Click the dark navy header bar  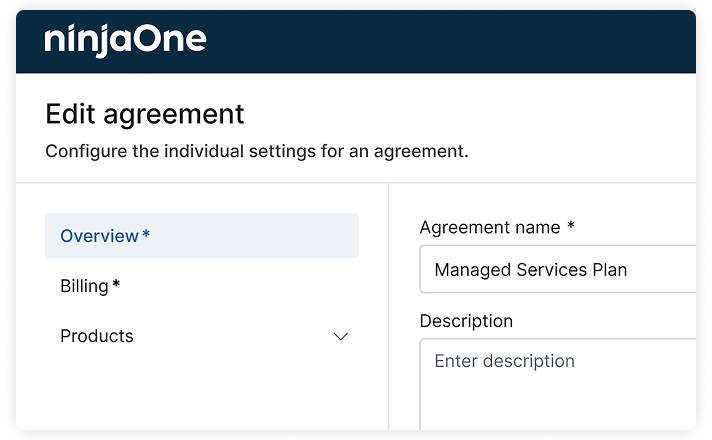pos(450,40)
